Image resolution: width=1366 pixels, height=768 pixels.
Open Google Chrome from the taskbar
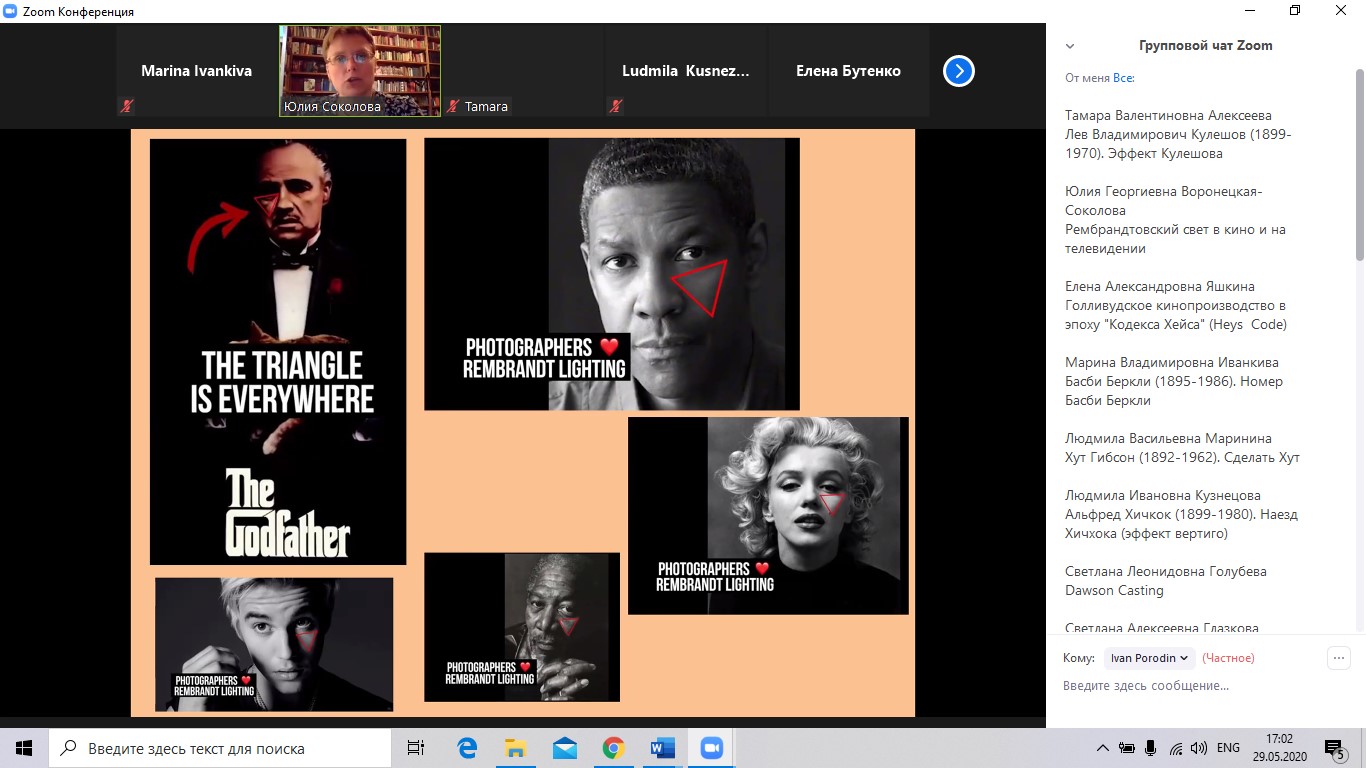point(614,748)
